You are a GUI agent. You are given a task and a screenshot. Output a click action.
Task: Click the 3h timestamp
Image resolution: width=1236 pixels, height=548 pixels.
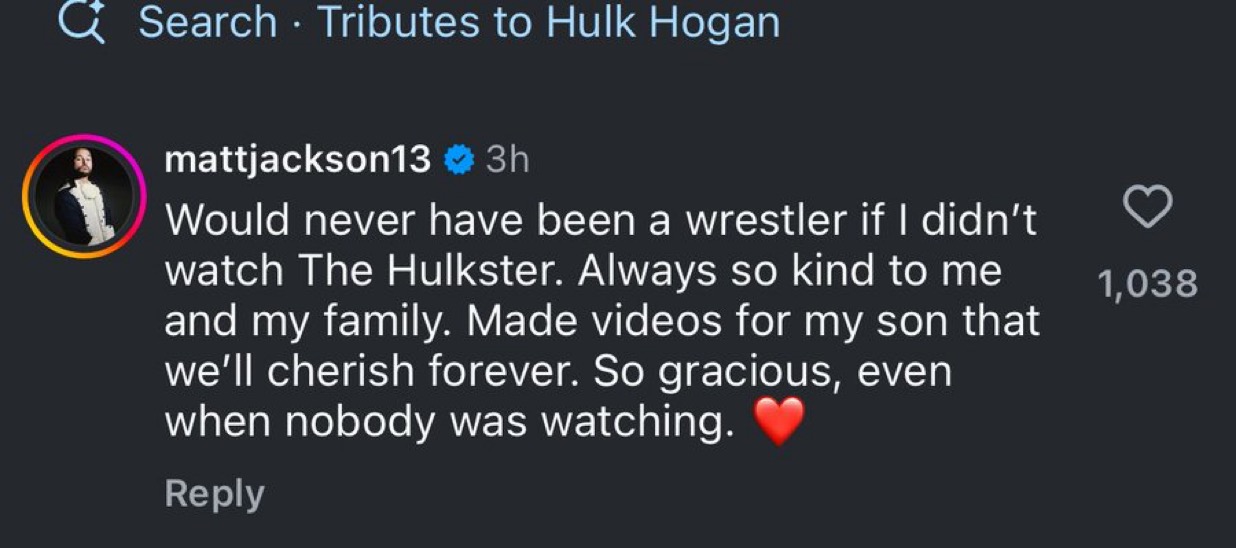(x=507, y=160)
